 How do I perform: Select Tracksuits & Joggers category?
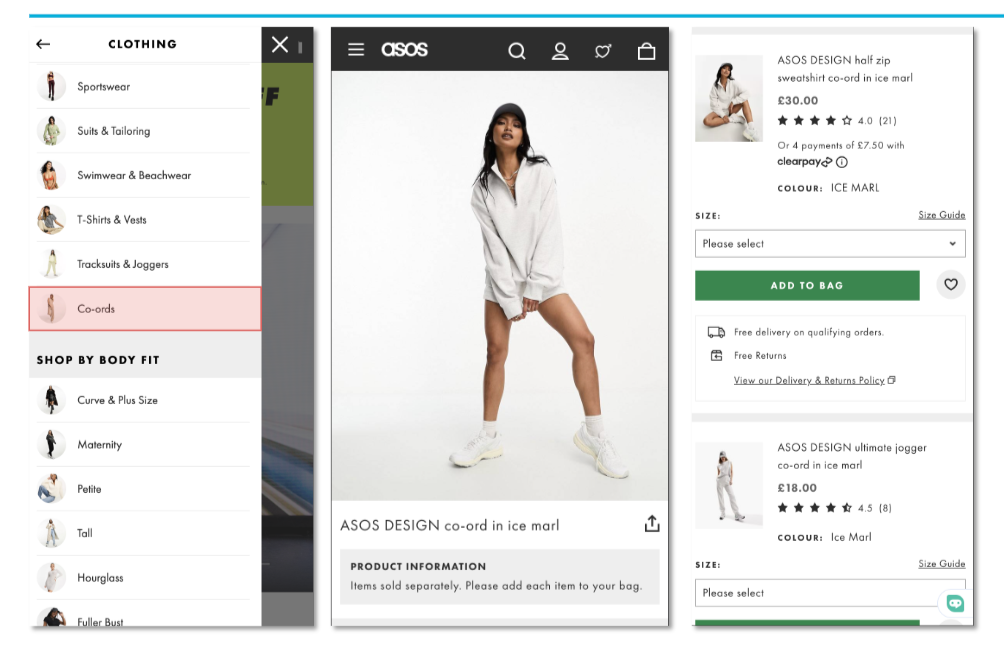[143, 264]
